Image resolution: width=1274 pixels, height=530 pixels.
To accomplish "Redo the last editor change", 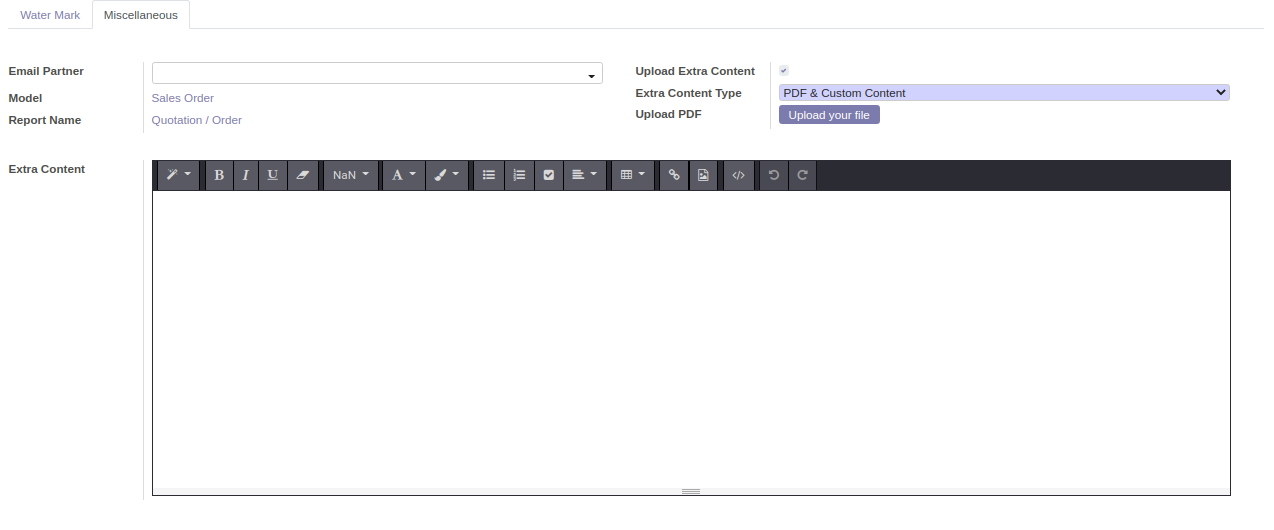I will tap(802, 175).
